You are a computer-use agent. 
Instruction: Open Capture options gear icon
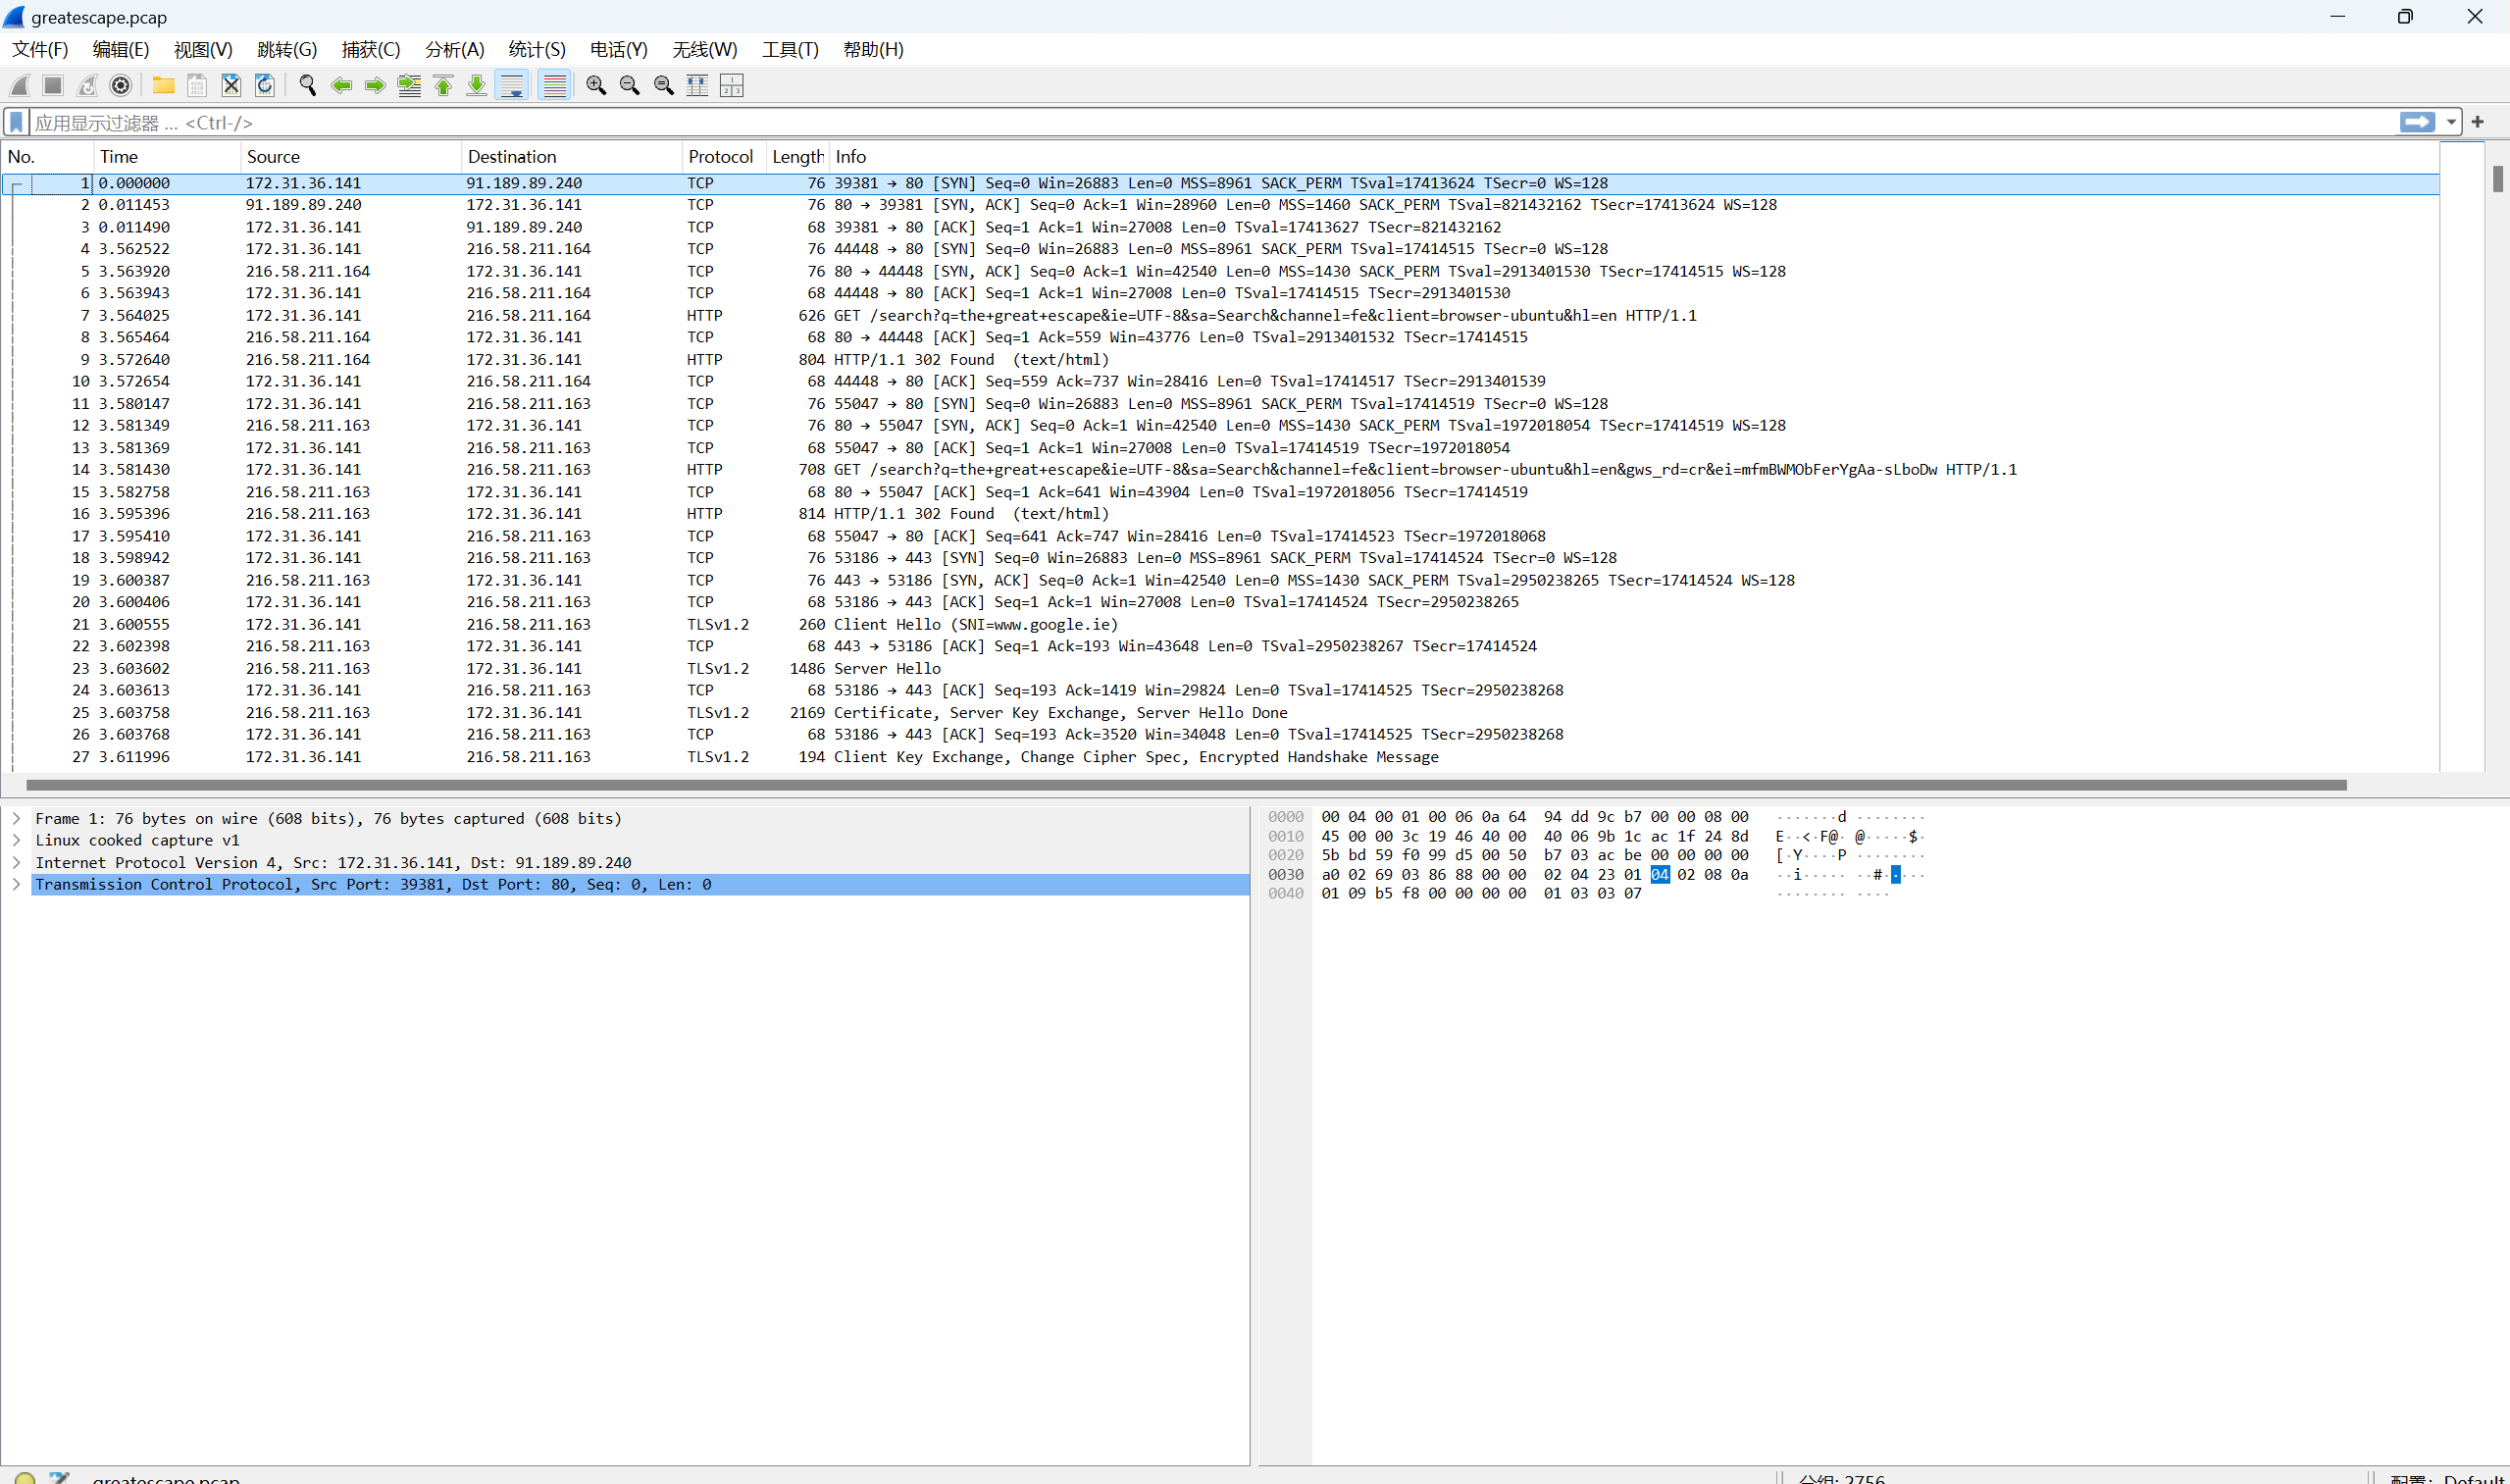(121, 86)
